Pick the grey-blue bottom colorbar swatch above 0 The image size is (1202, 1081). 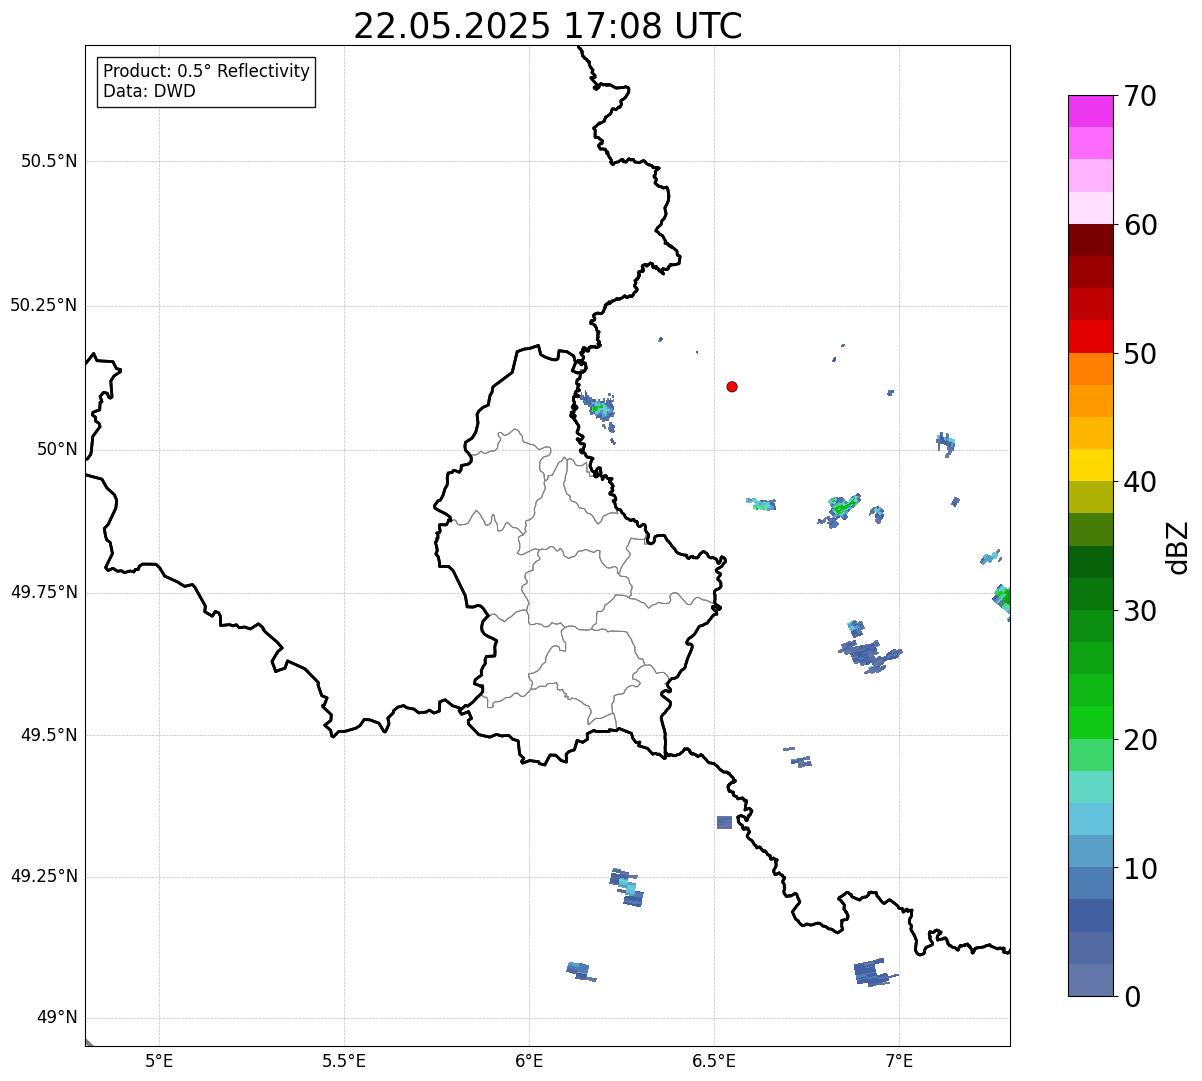1090,980
